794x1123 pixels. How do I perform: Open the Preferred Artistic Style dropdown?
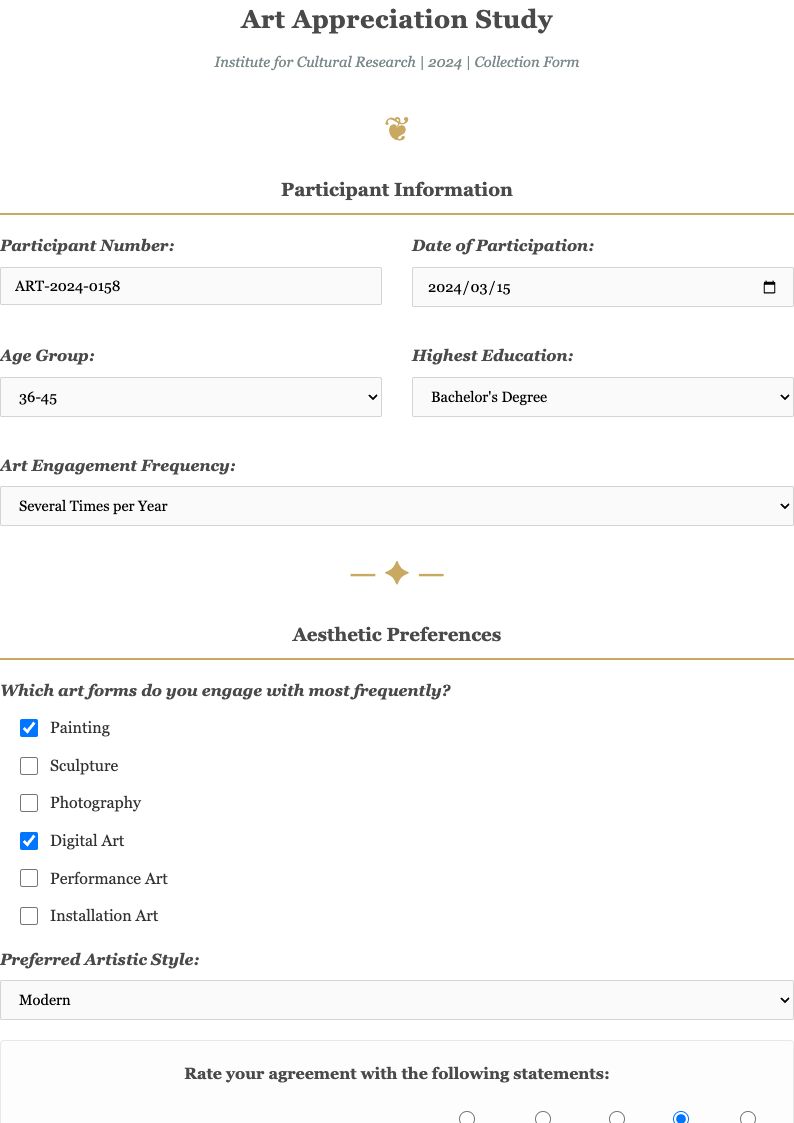click(397, 1000)
